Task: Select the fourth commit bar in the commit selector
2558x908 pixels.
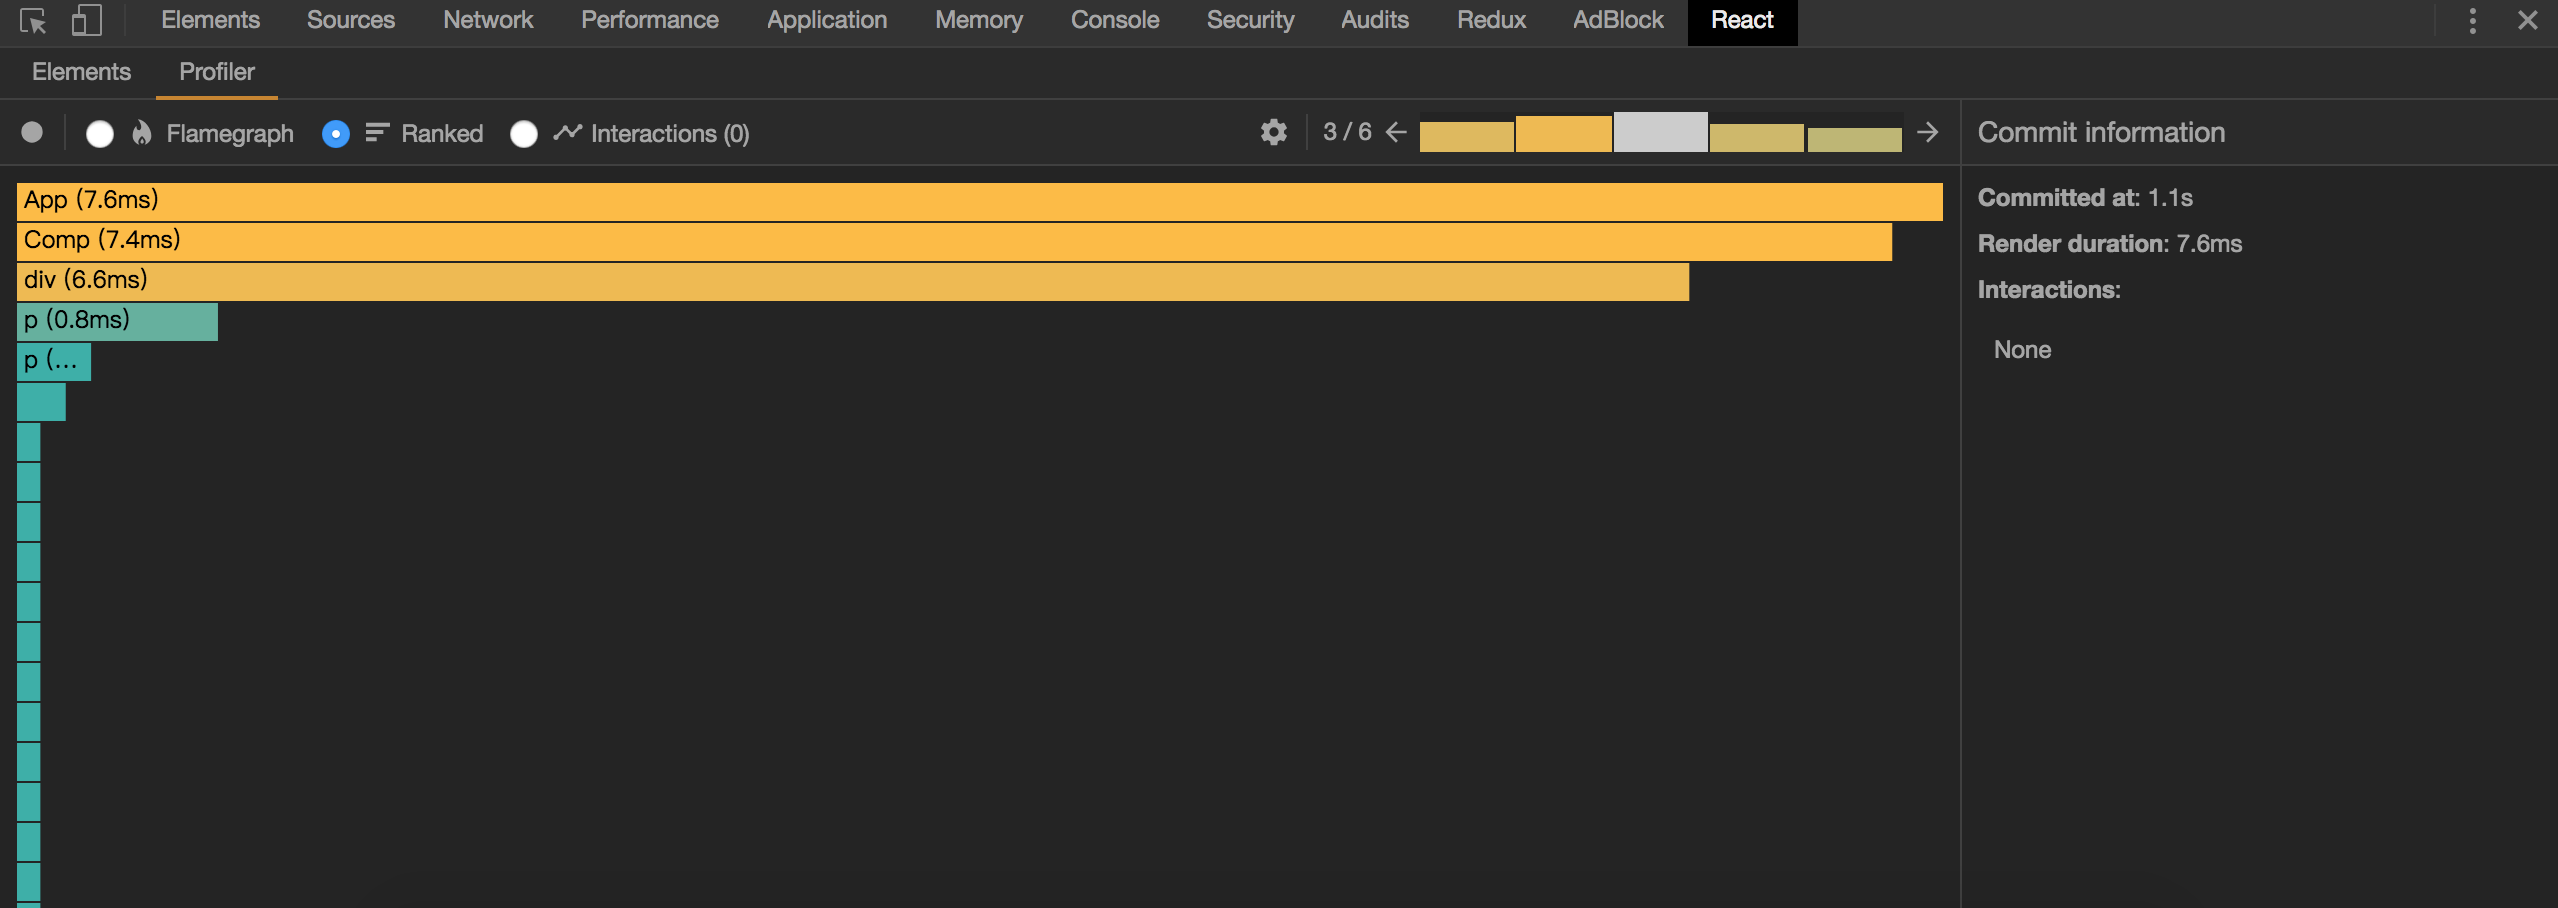Action: [1756, 138]
